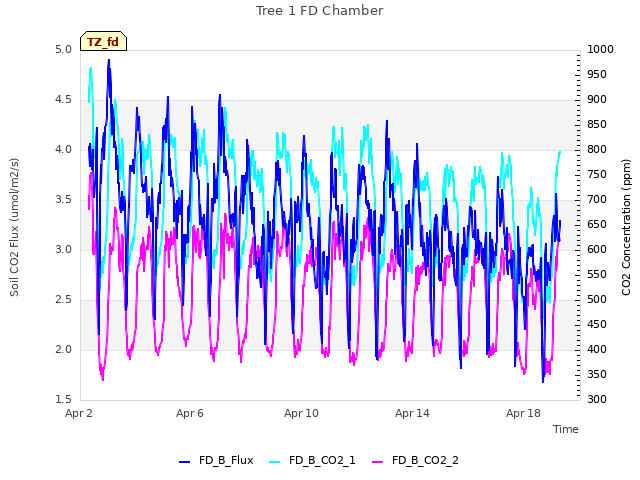Screen dimensions: 640x480
Task: Click the Apr 6 x-axis tick label
Action: (190, 413)
